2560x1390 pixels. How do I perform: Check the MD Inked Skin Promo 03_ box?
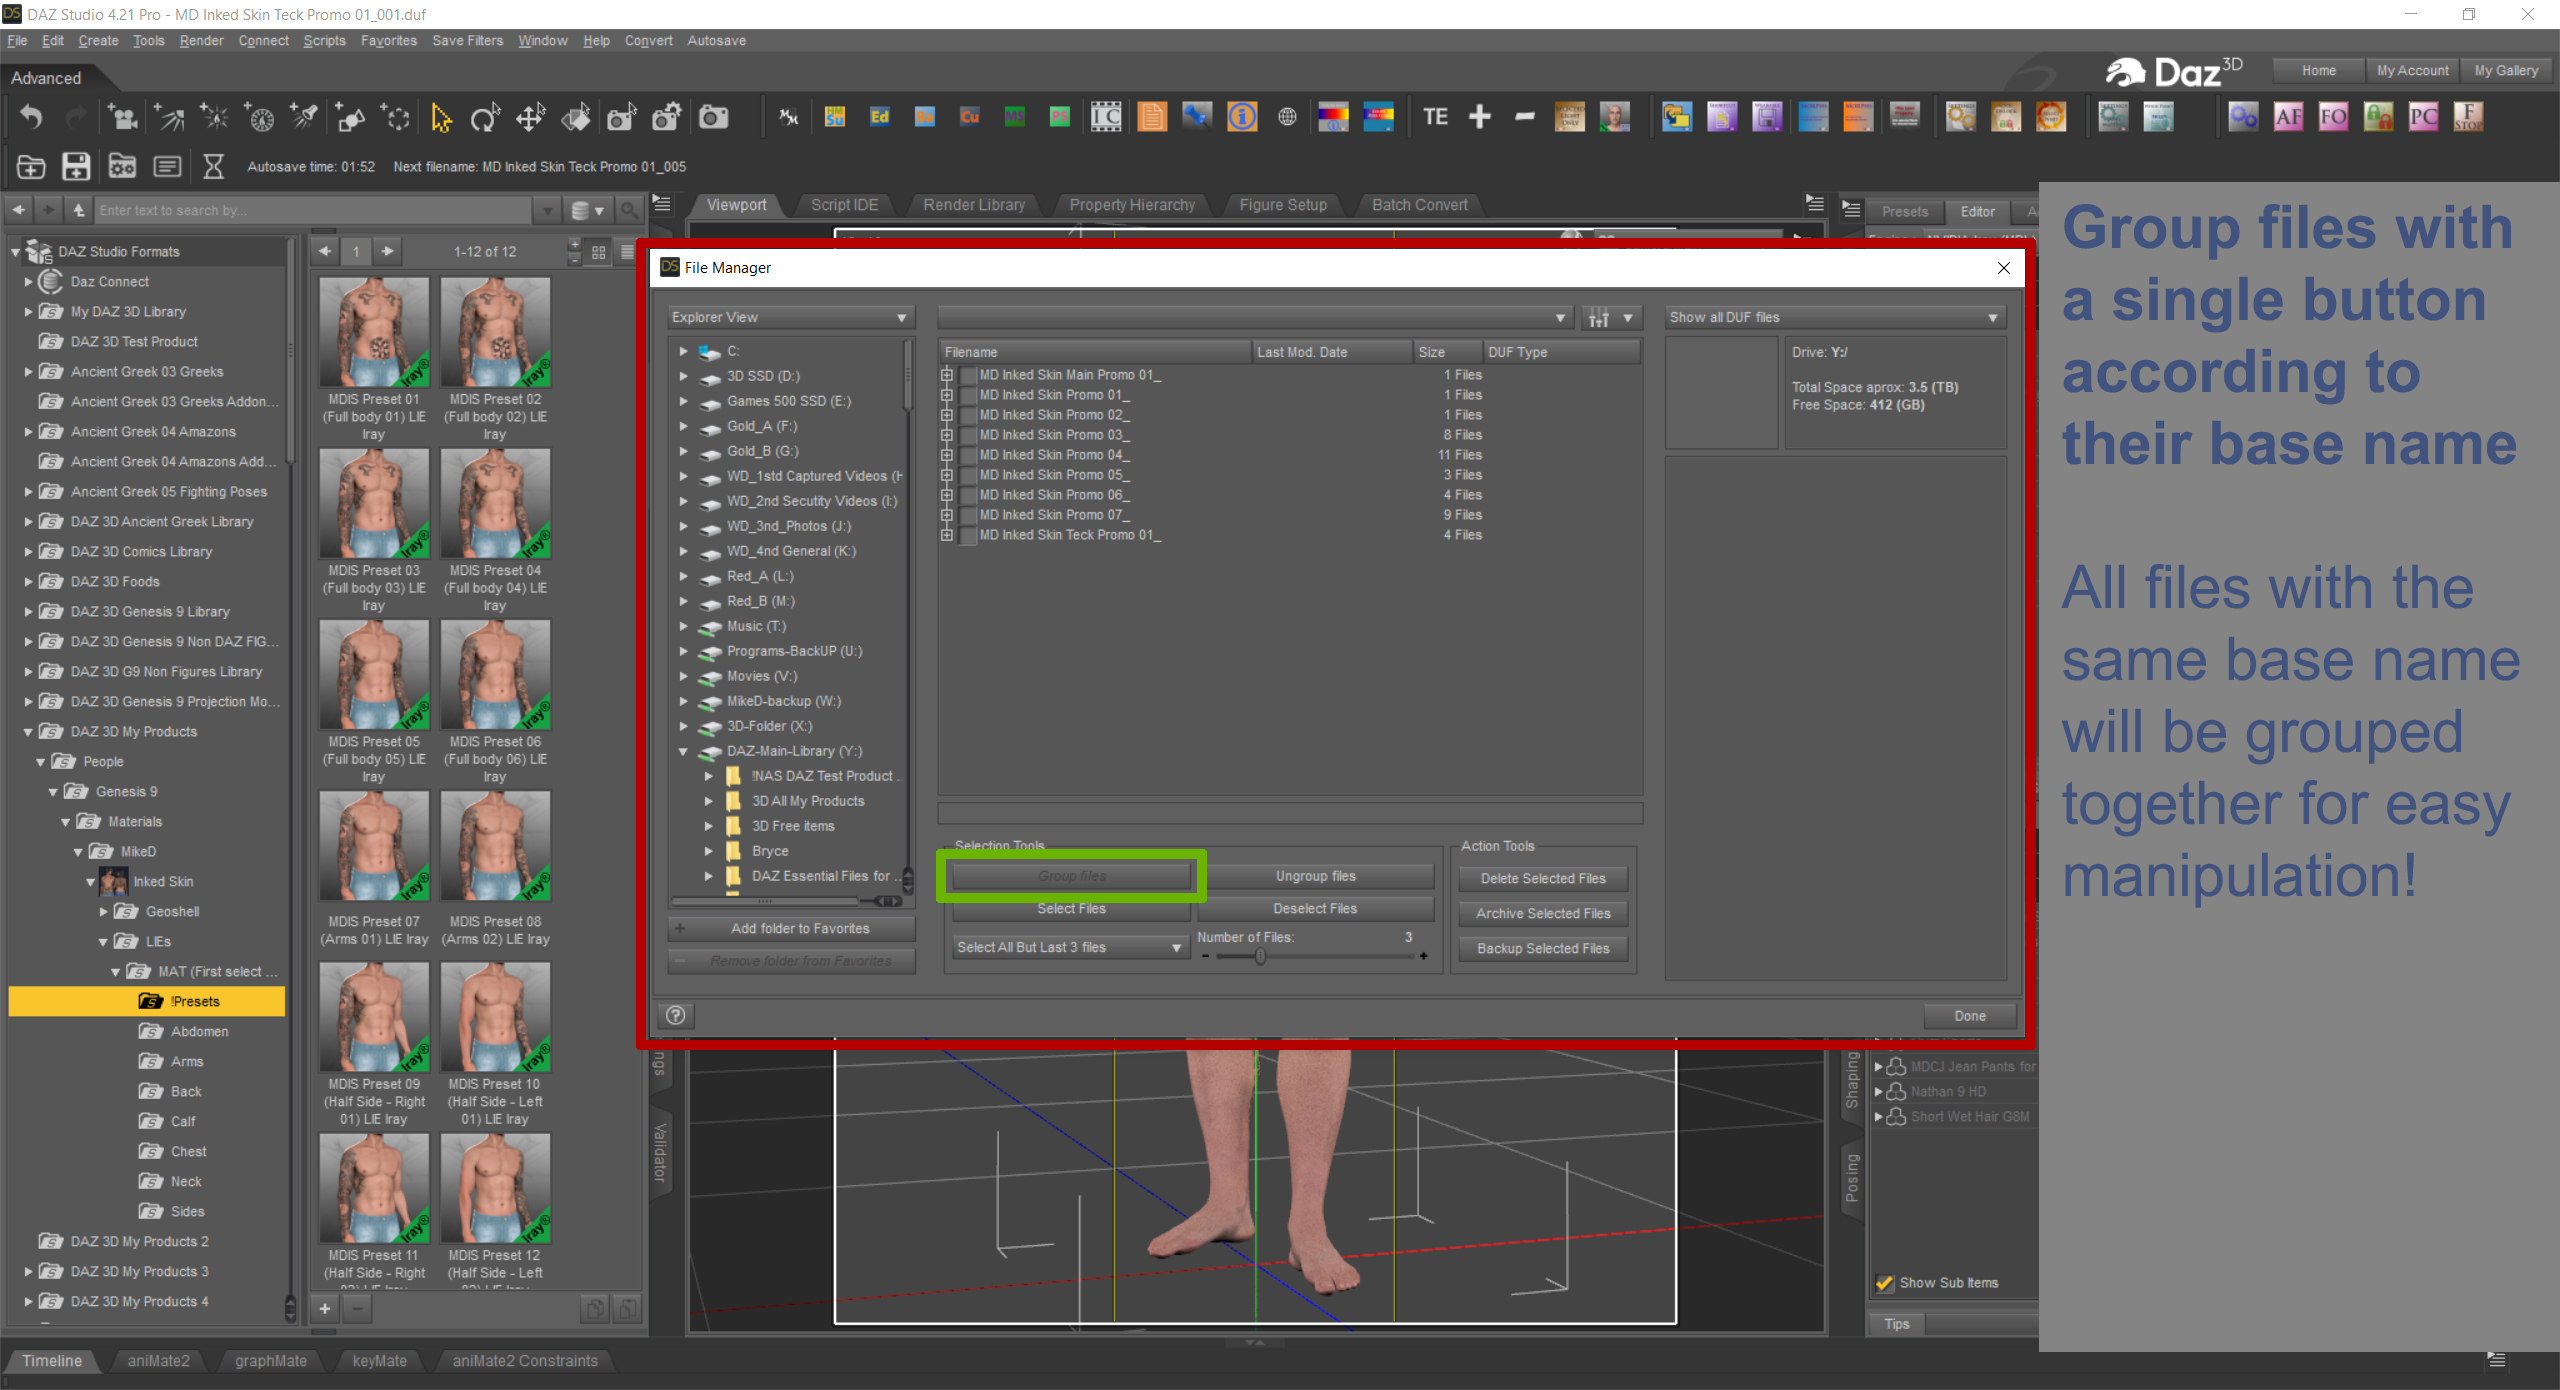point(968,435)
